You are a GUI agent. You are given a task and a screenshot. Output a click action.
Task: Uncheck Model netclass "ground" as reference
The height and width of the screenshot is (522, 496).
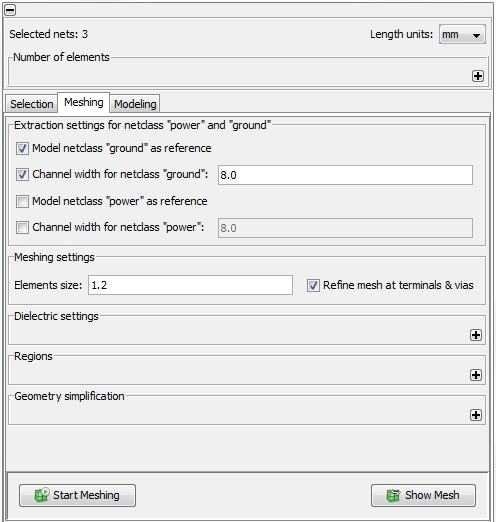click(22, 148)
